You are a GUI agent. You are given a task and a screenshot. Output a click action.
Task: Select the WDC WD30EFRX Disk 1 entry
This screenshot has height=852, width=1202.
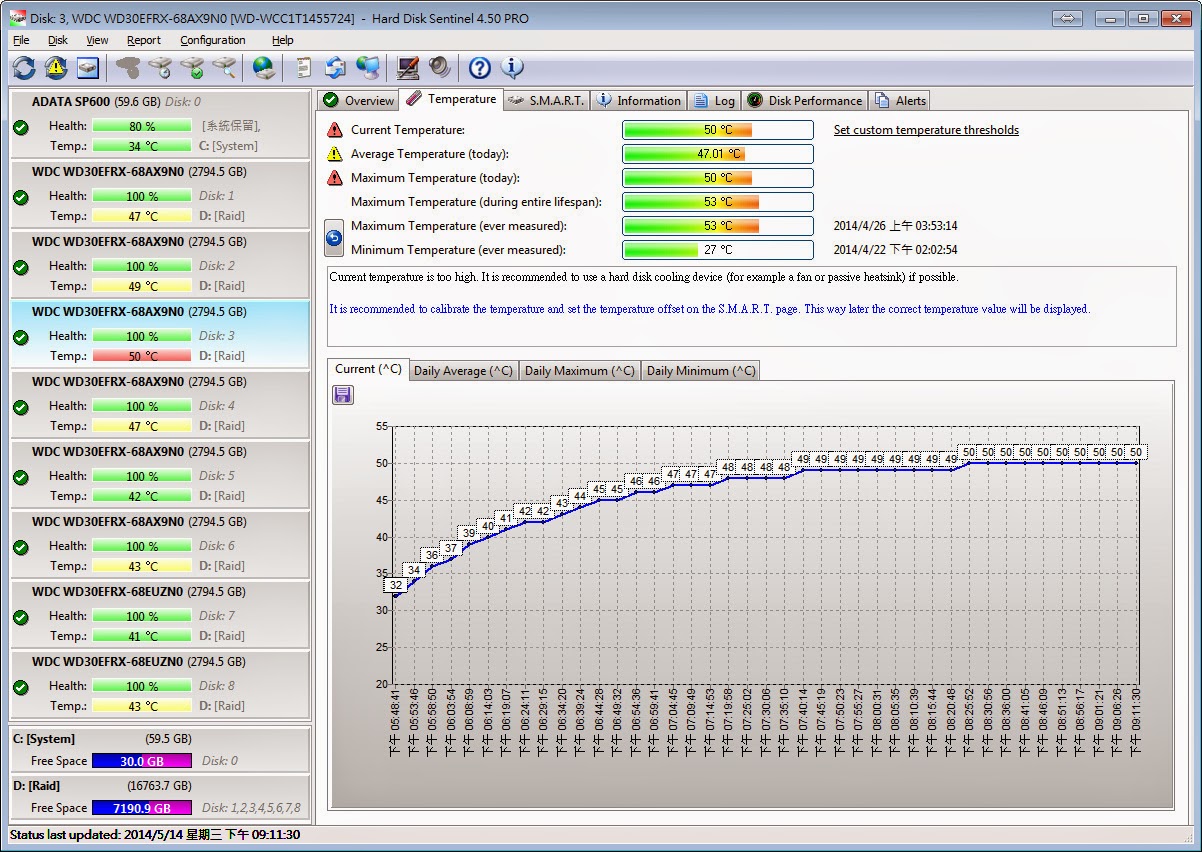pyautogui.click(x=160, y=194)
